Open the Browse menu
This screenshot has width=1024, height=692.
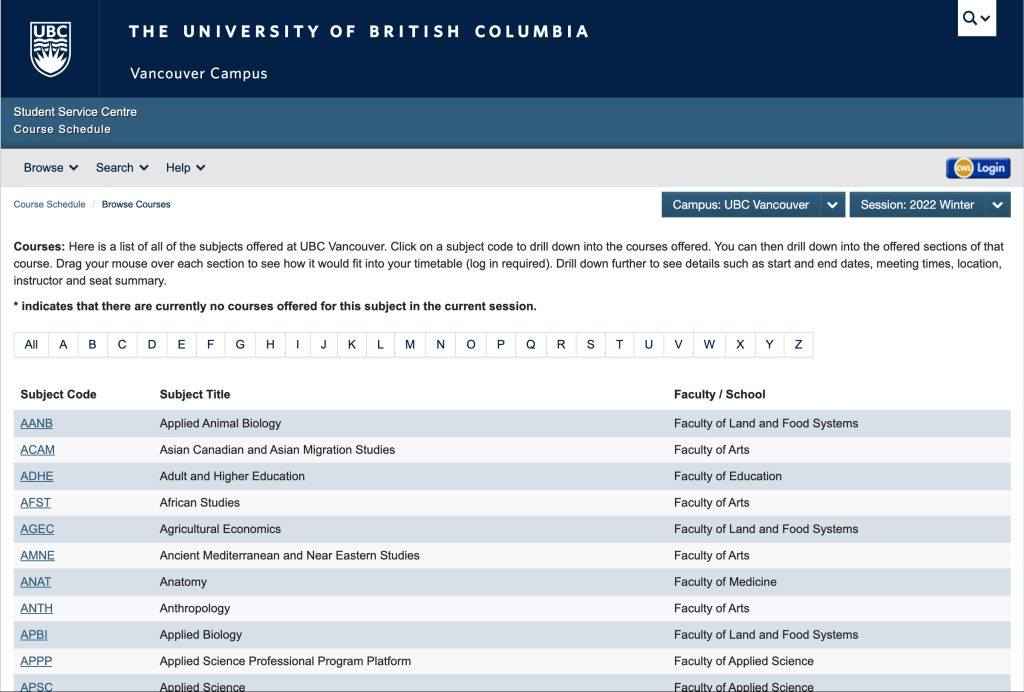click(x=51, y=168)
